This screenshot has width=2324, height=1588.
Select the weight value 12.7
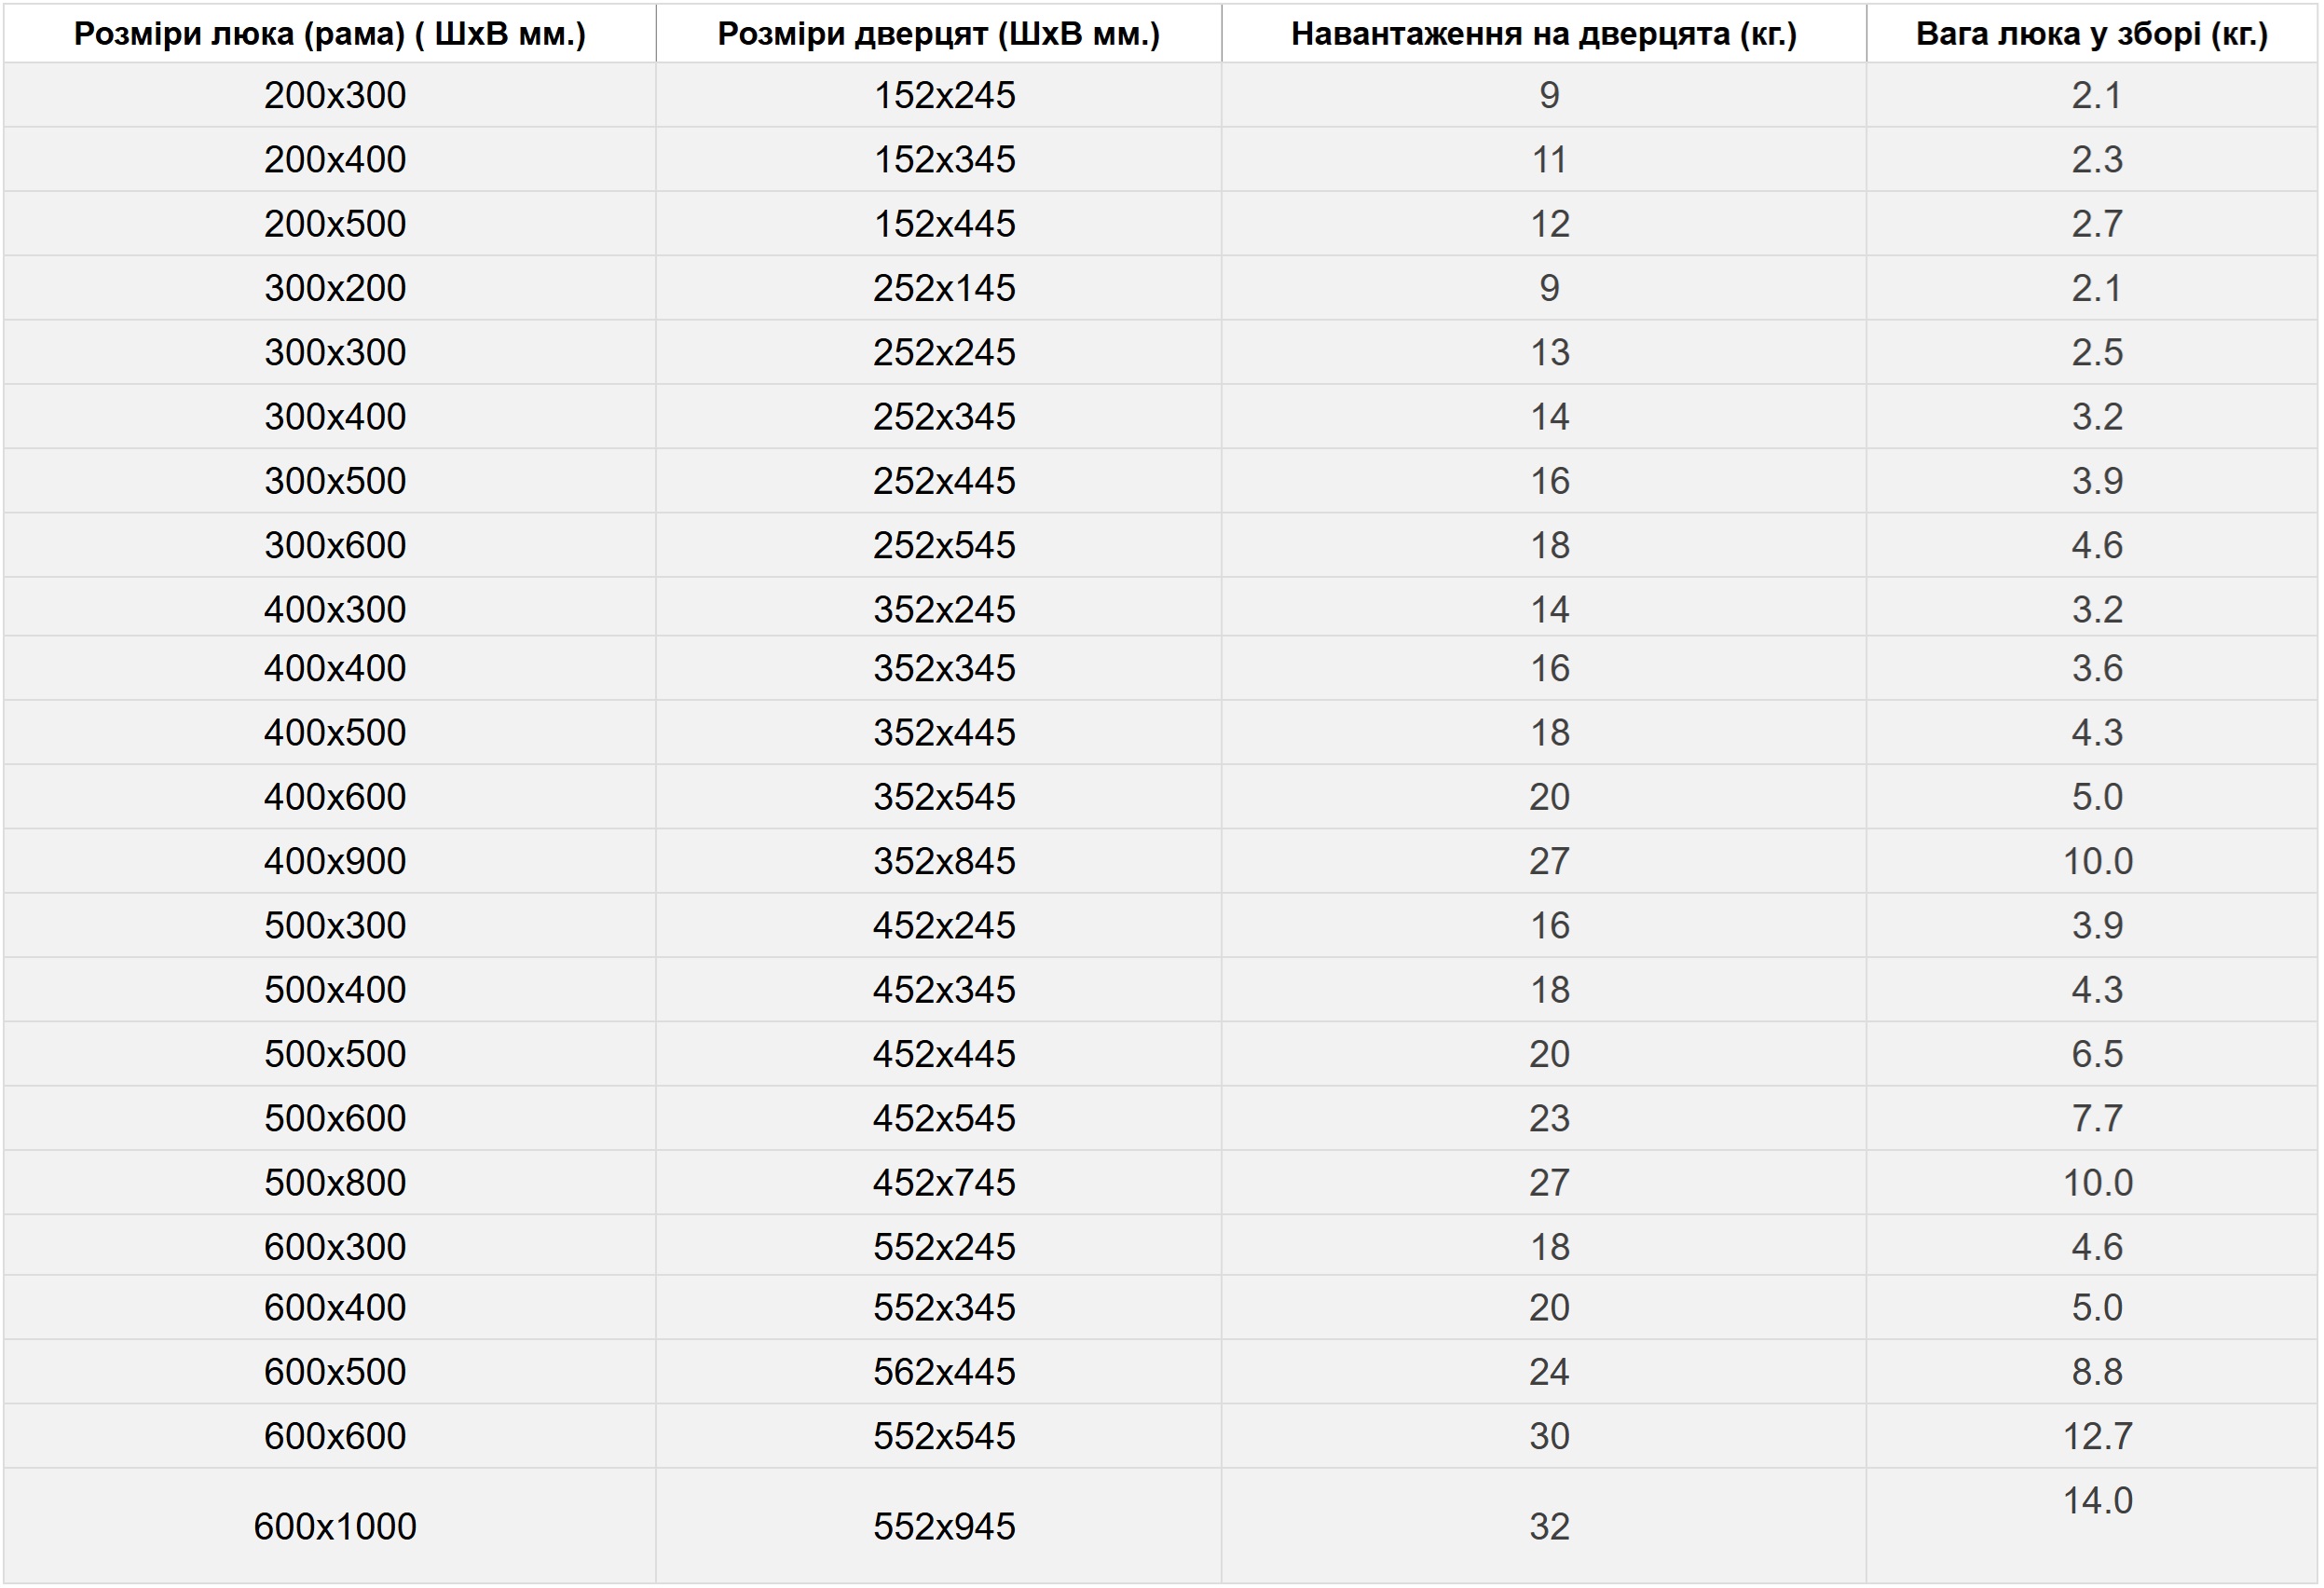tap(2097, 1436)
